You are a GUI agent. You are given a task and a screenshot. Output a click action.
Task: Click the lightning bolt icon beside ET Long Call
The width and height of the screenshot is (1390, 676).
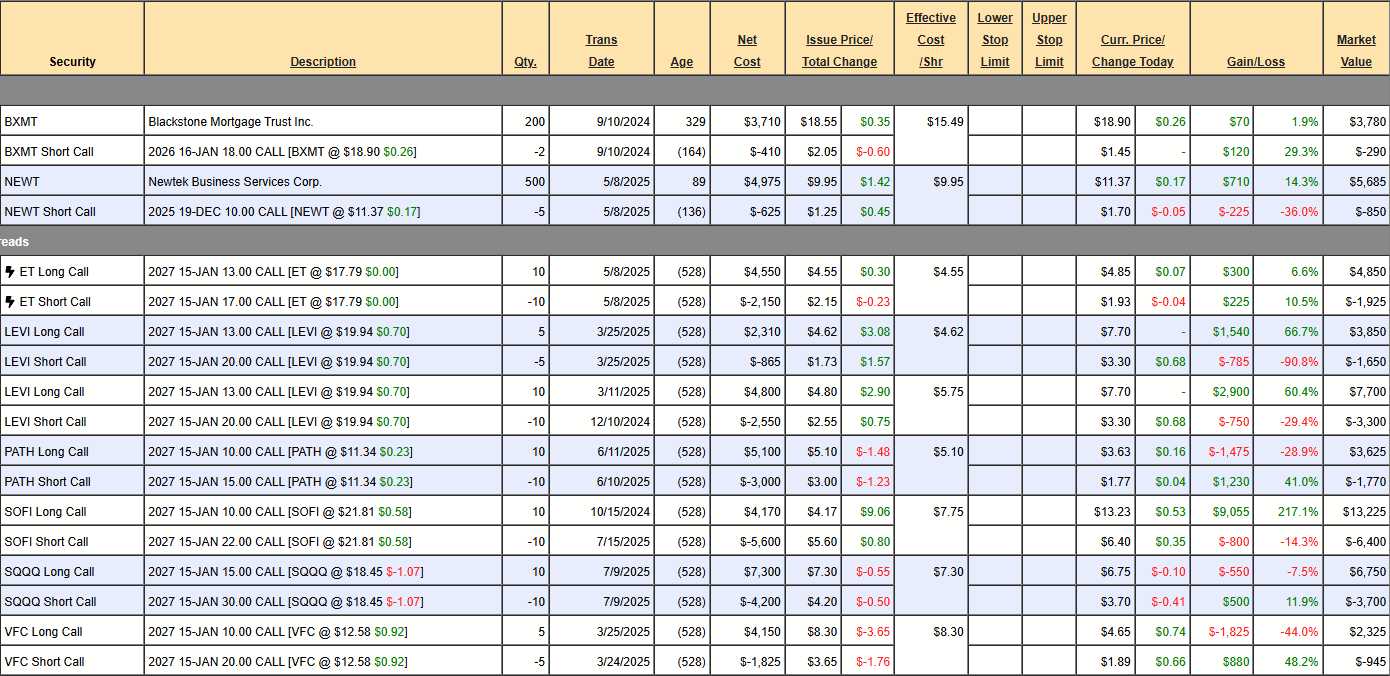click(x=10, y=271)
